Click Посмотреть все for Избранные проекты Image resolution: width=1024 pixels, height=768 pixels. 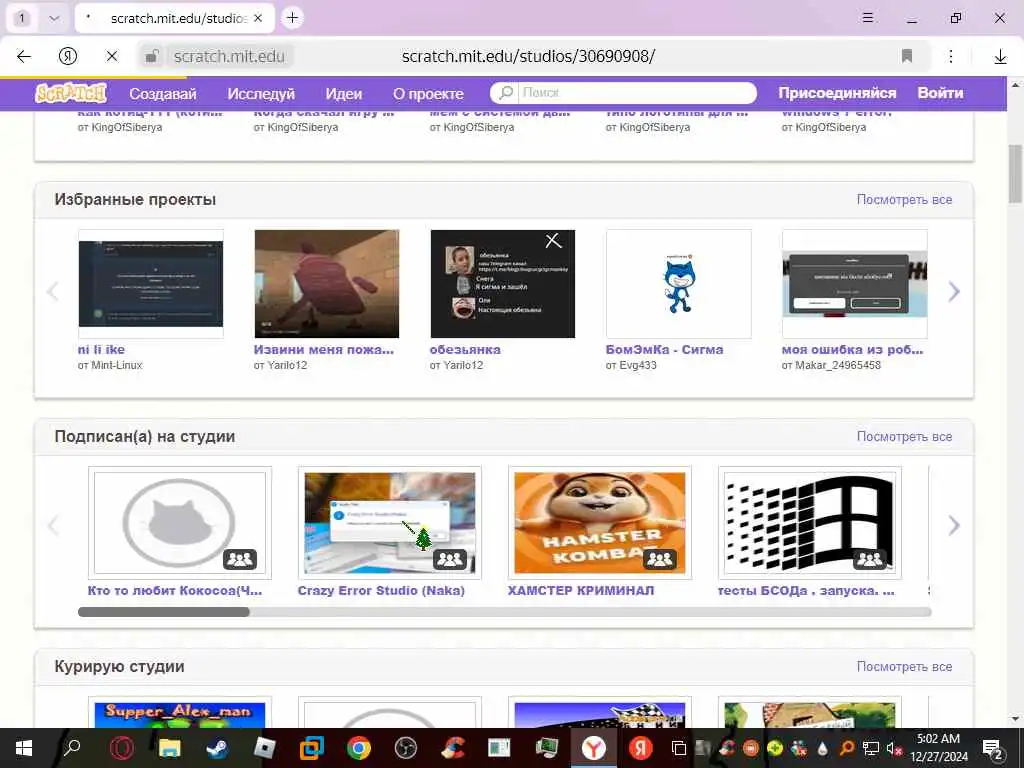point(904,200)
